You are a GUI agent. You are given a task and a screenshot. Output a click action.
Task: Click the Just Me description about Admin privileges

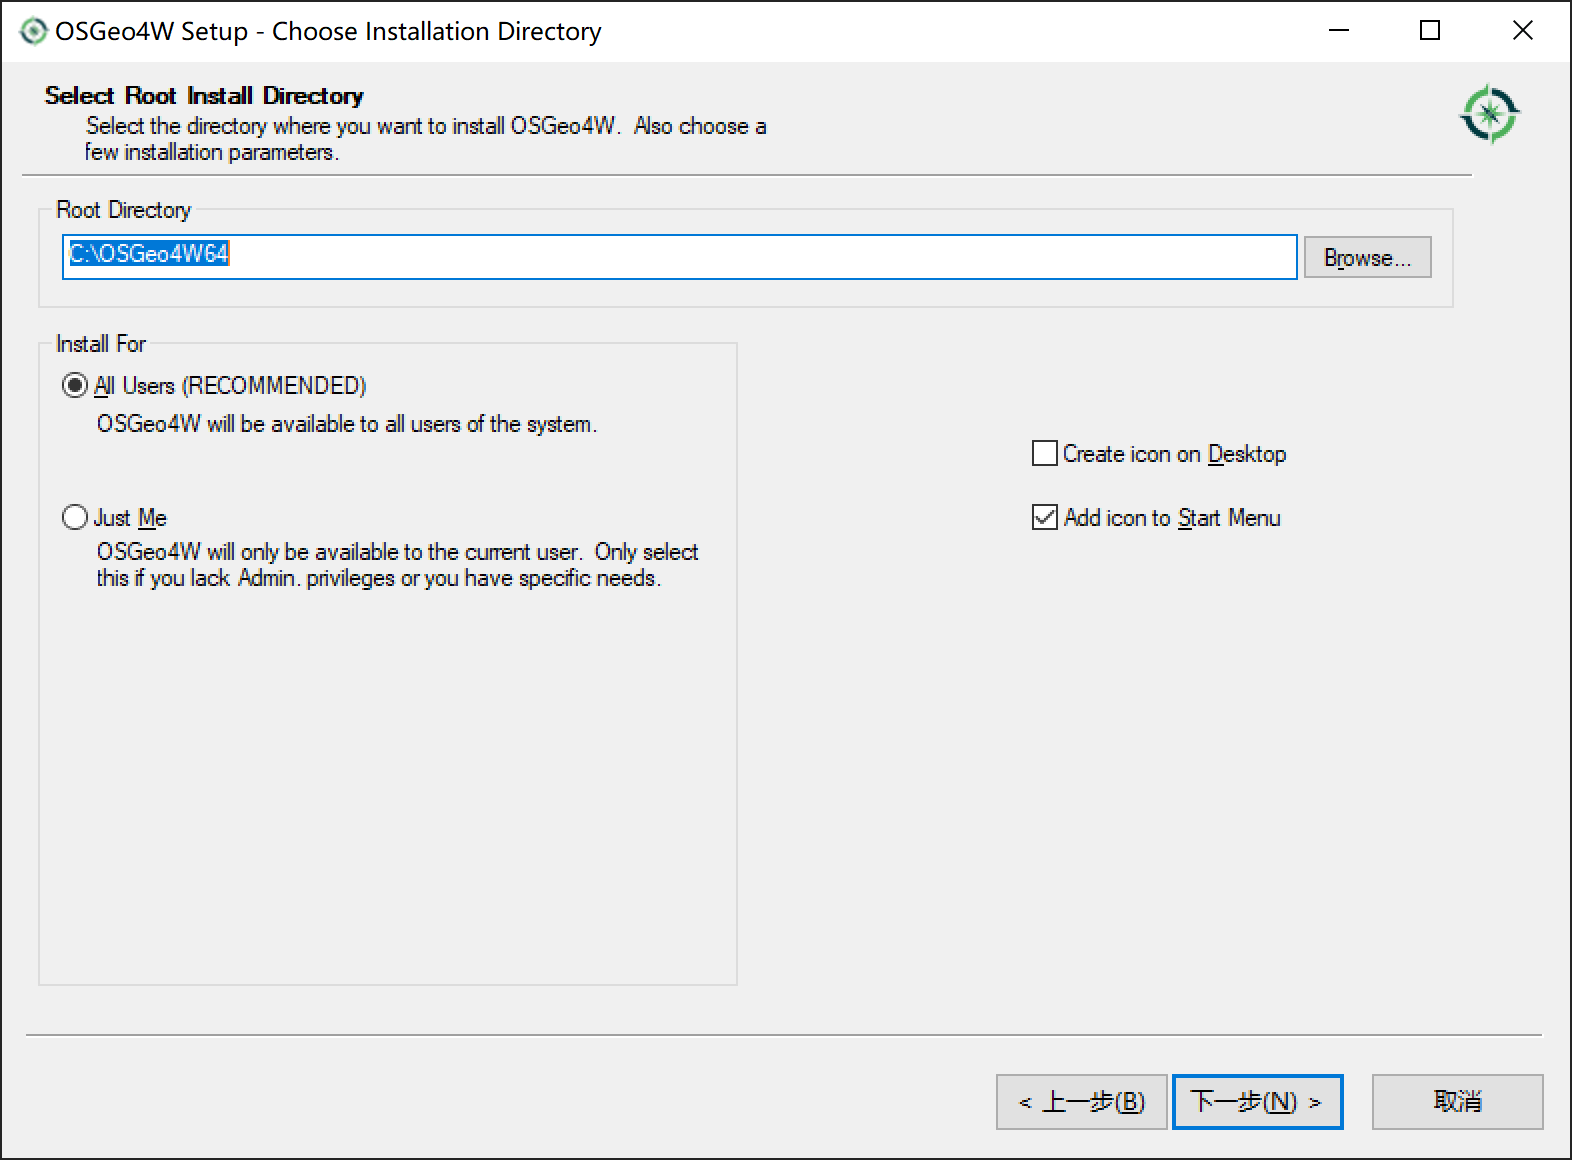(396, 565)
